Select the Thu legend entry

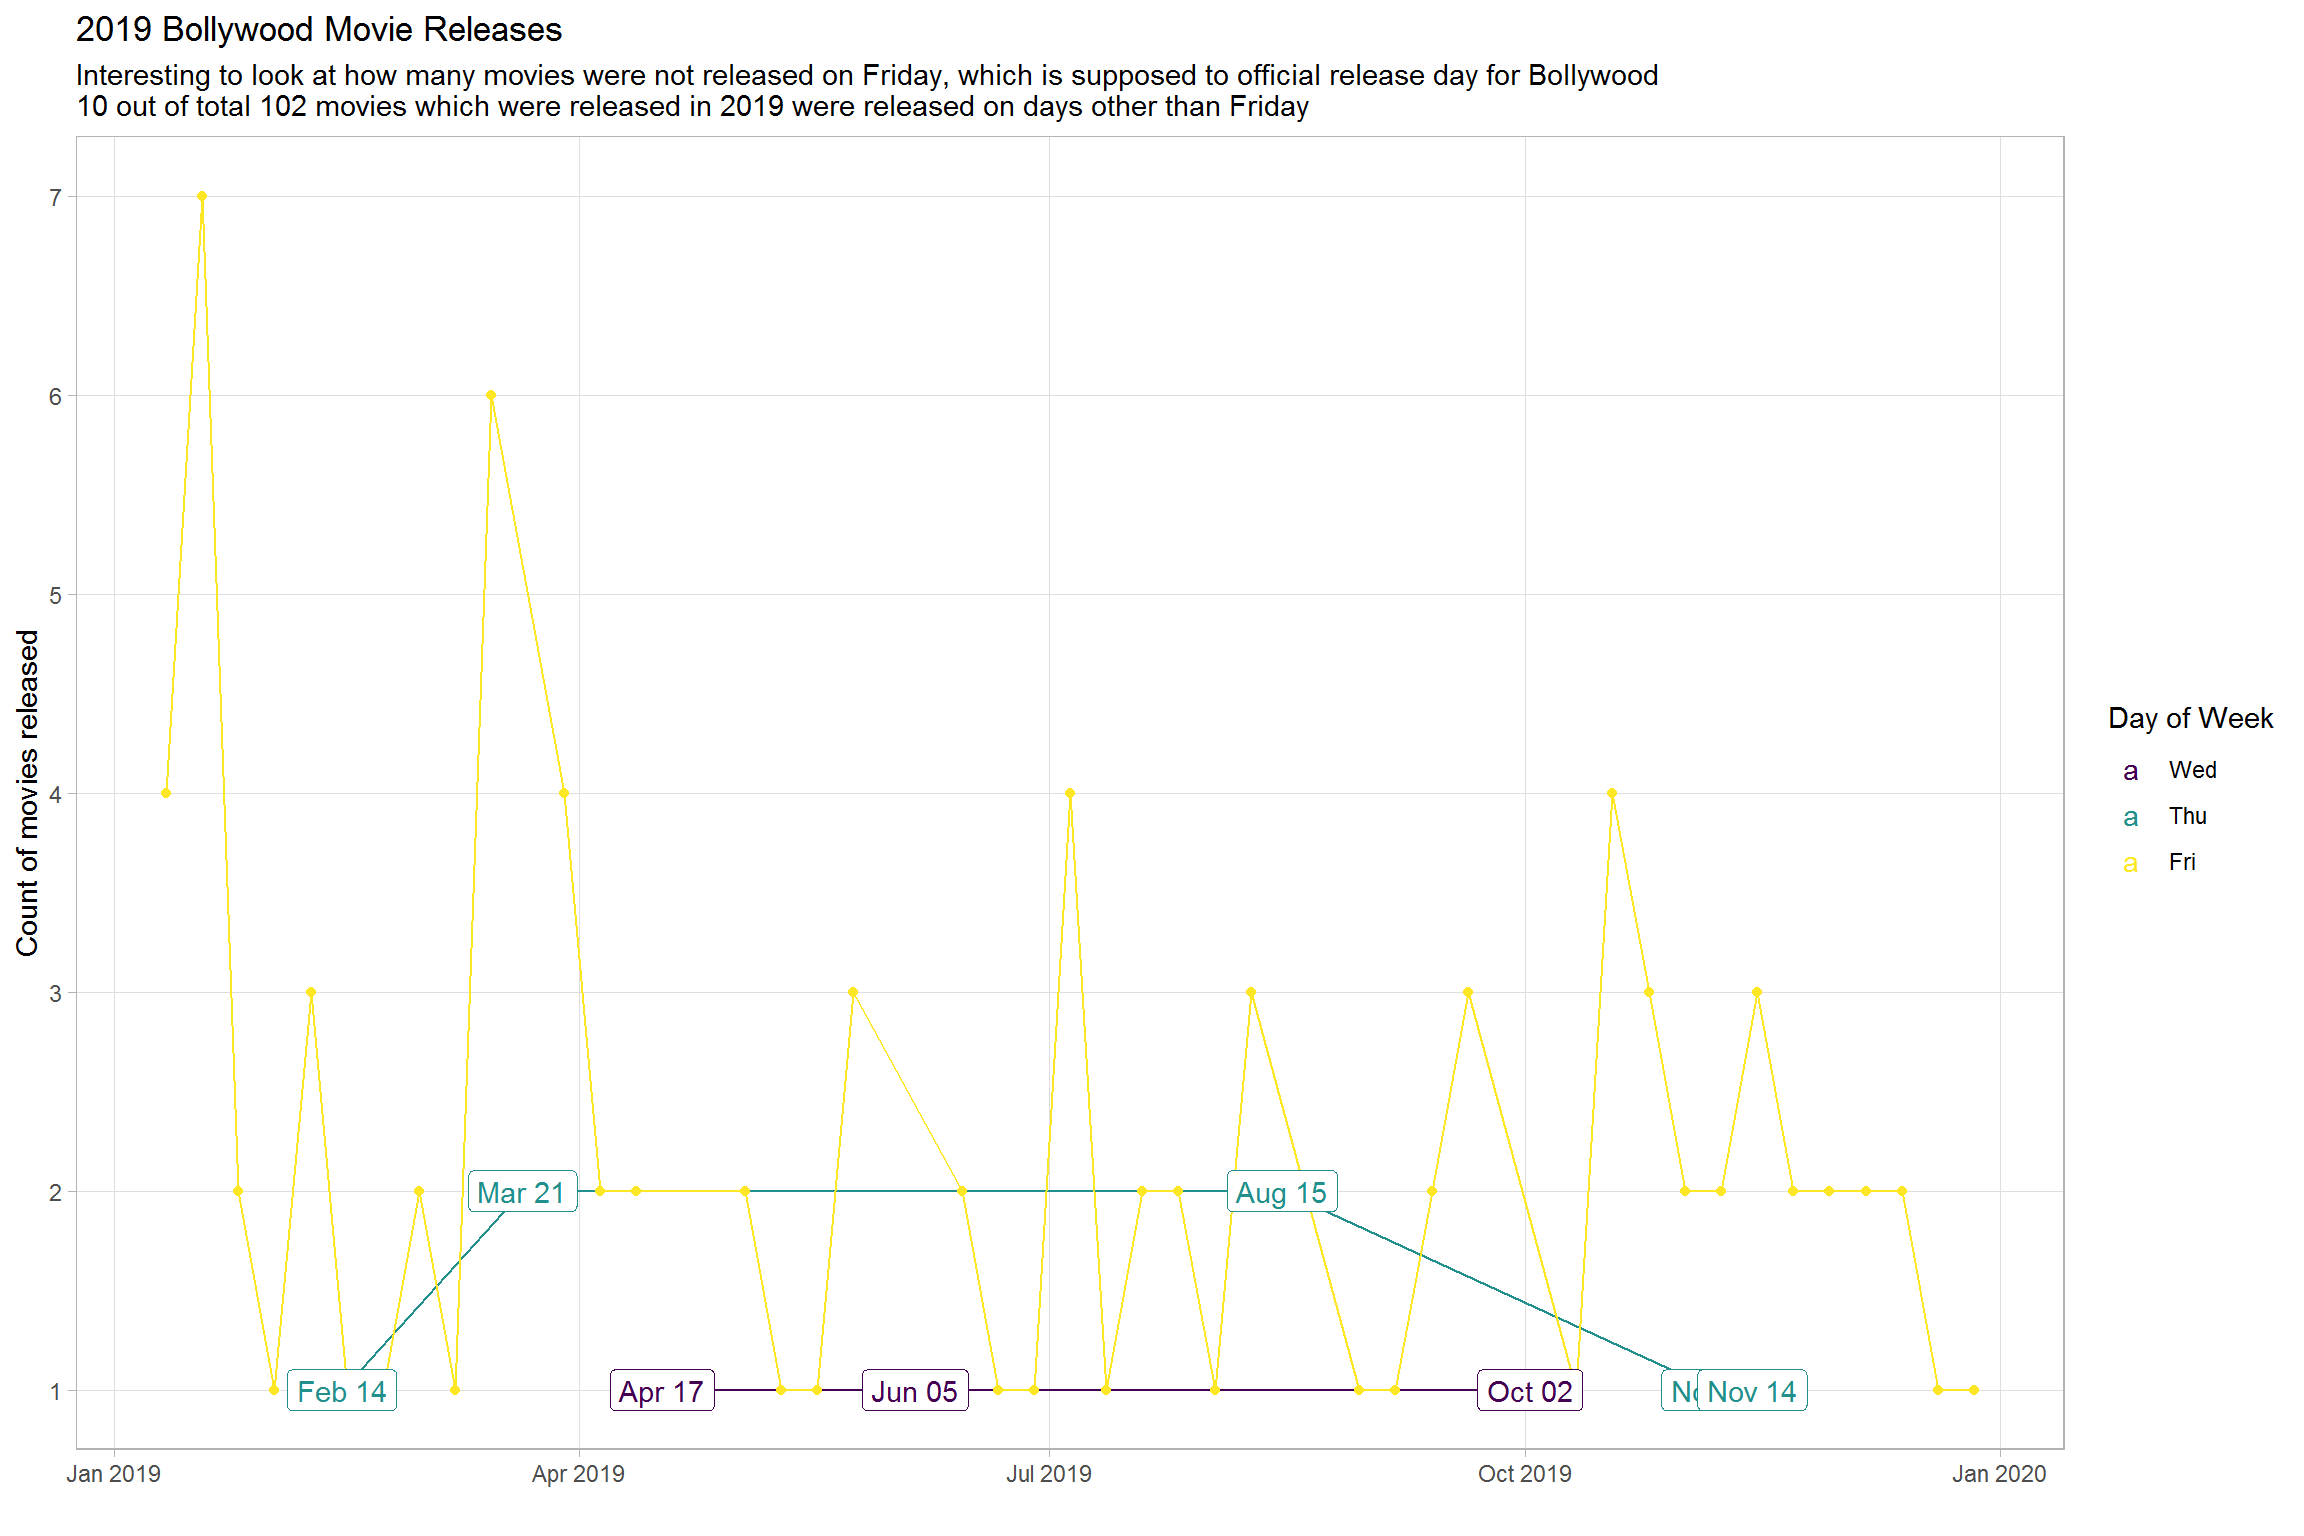click(x=2188, y=816)
